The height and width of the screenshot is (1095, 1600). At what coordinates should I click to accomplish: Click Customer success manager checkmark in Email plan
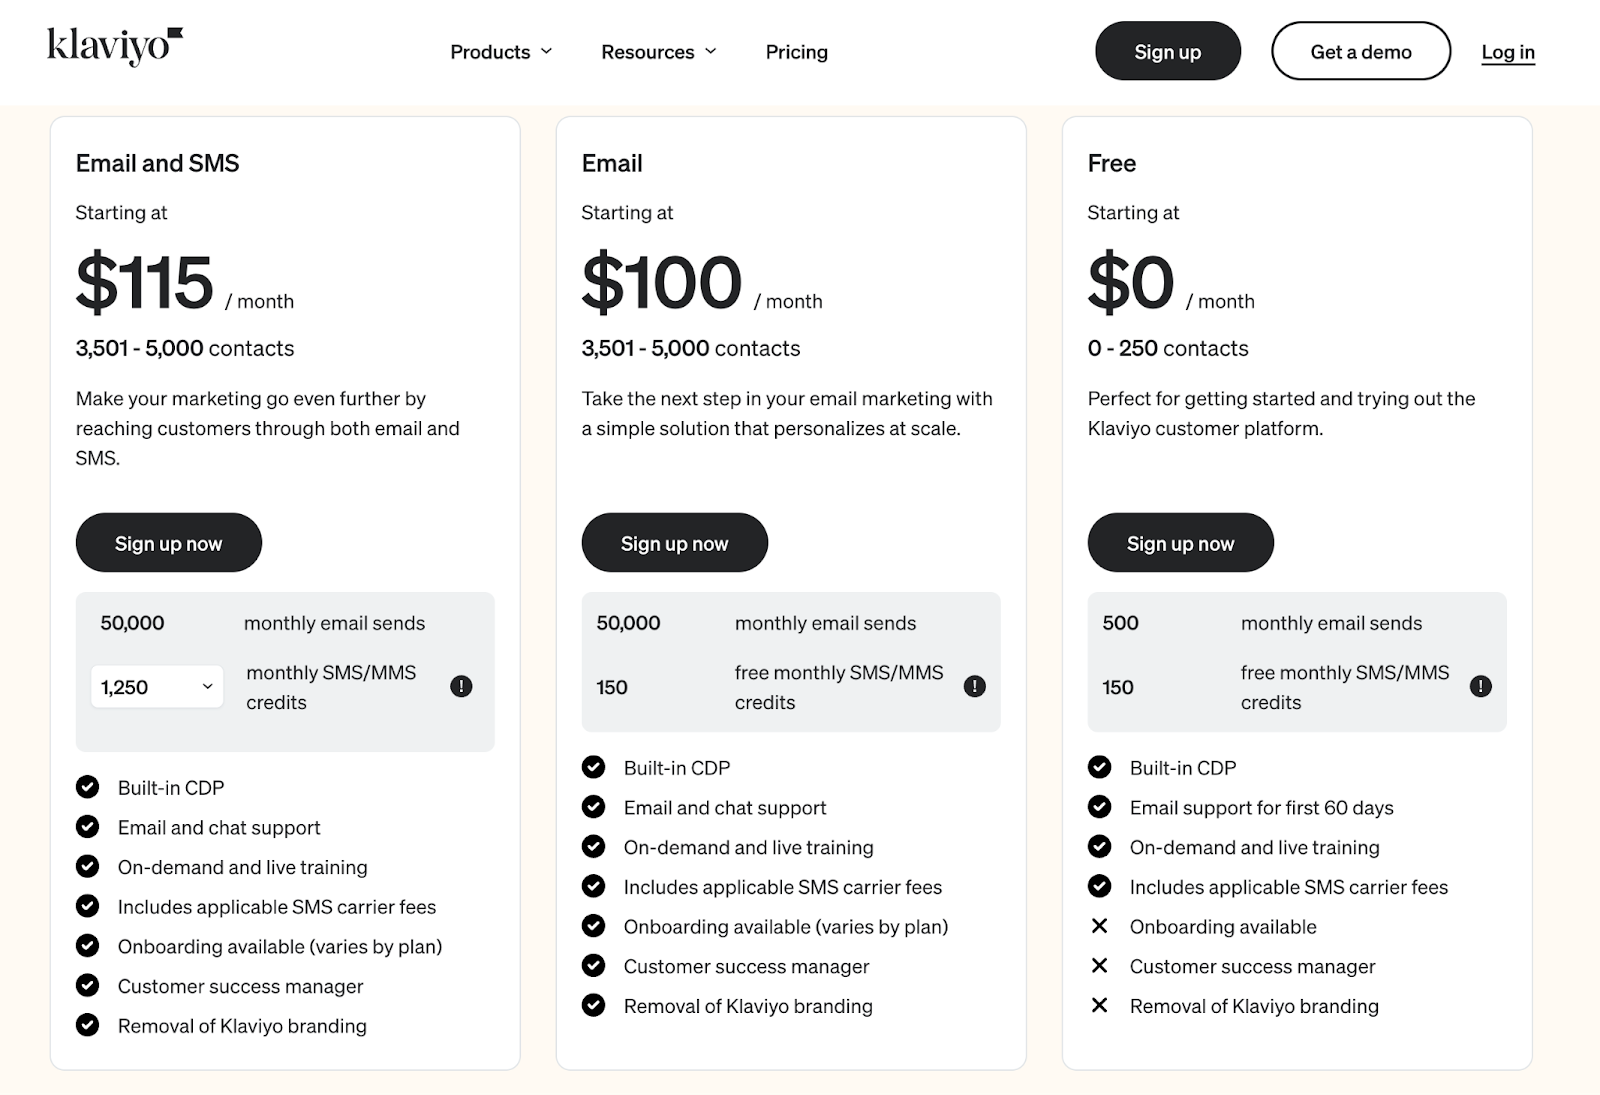(594, 966)
